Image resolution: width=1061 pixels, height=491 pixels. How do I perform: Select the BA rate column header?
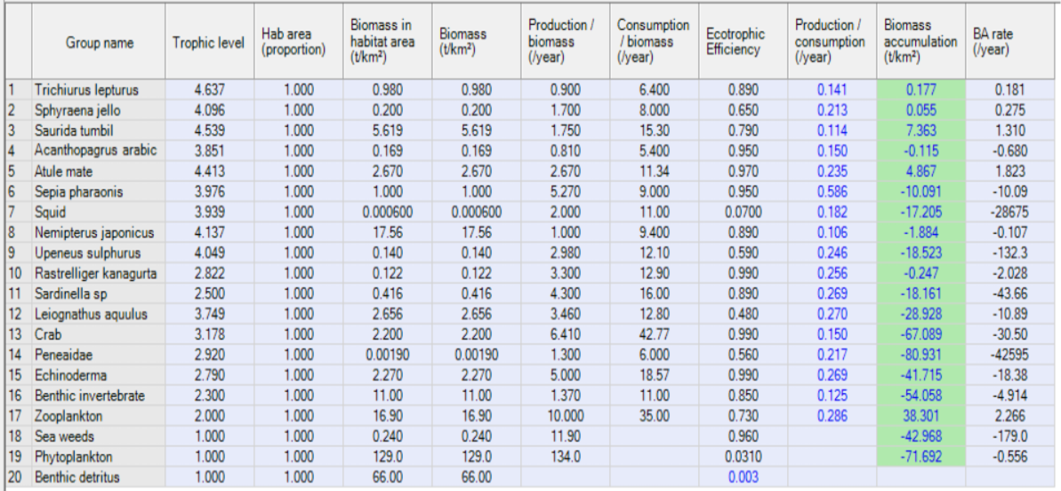(1010, 43)
